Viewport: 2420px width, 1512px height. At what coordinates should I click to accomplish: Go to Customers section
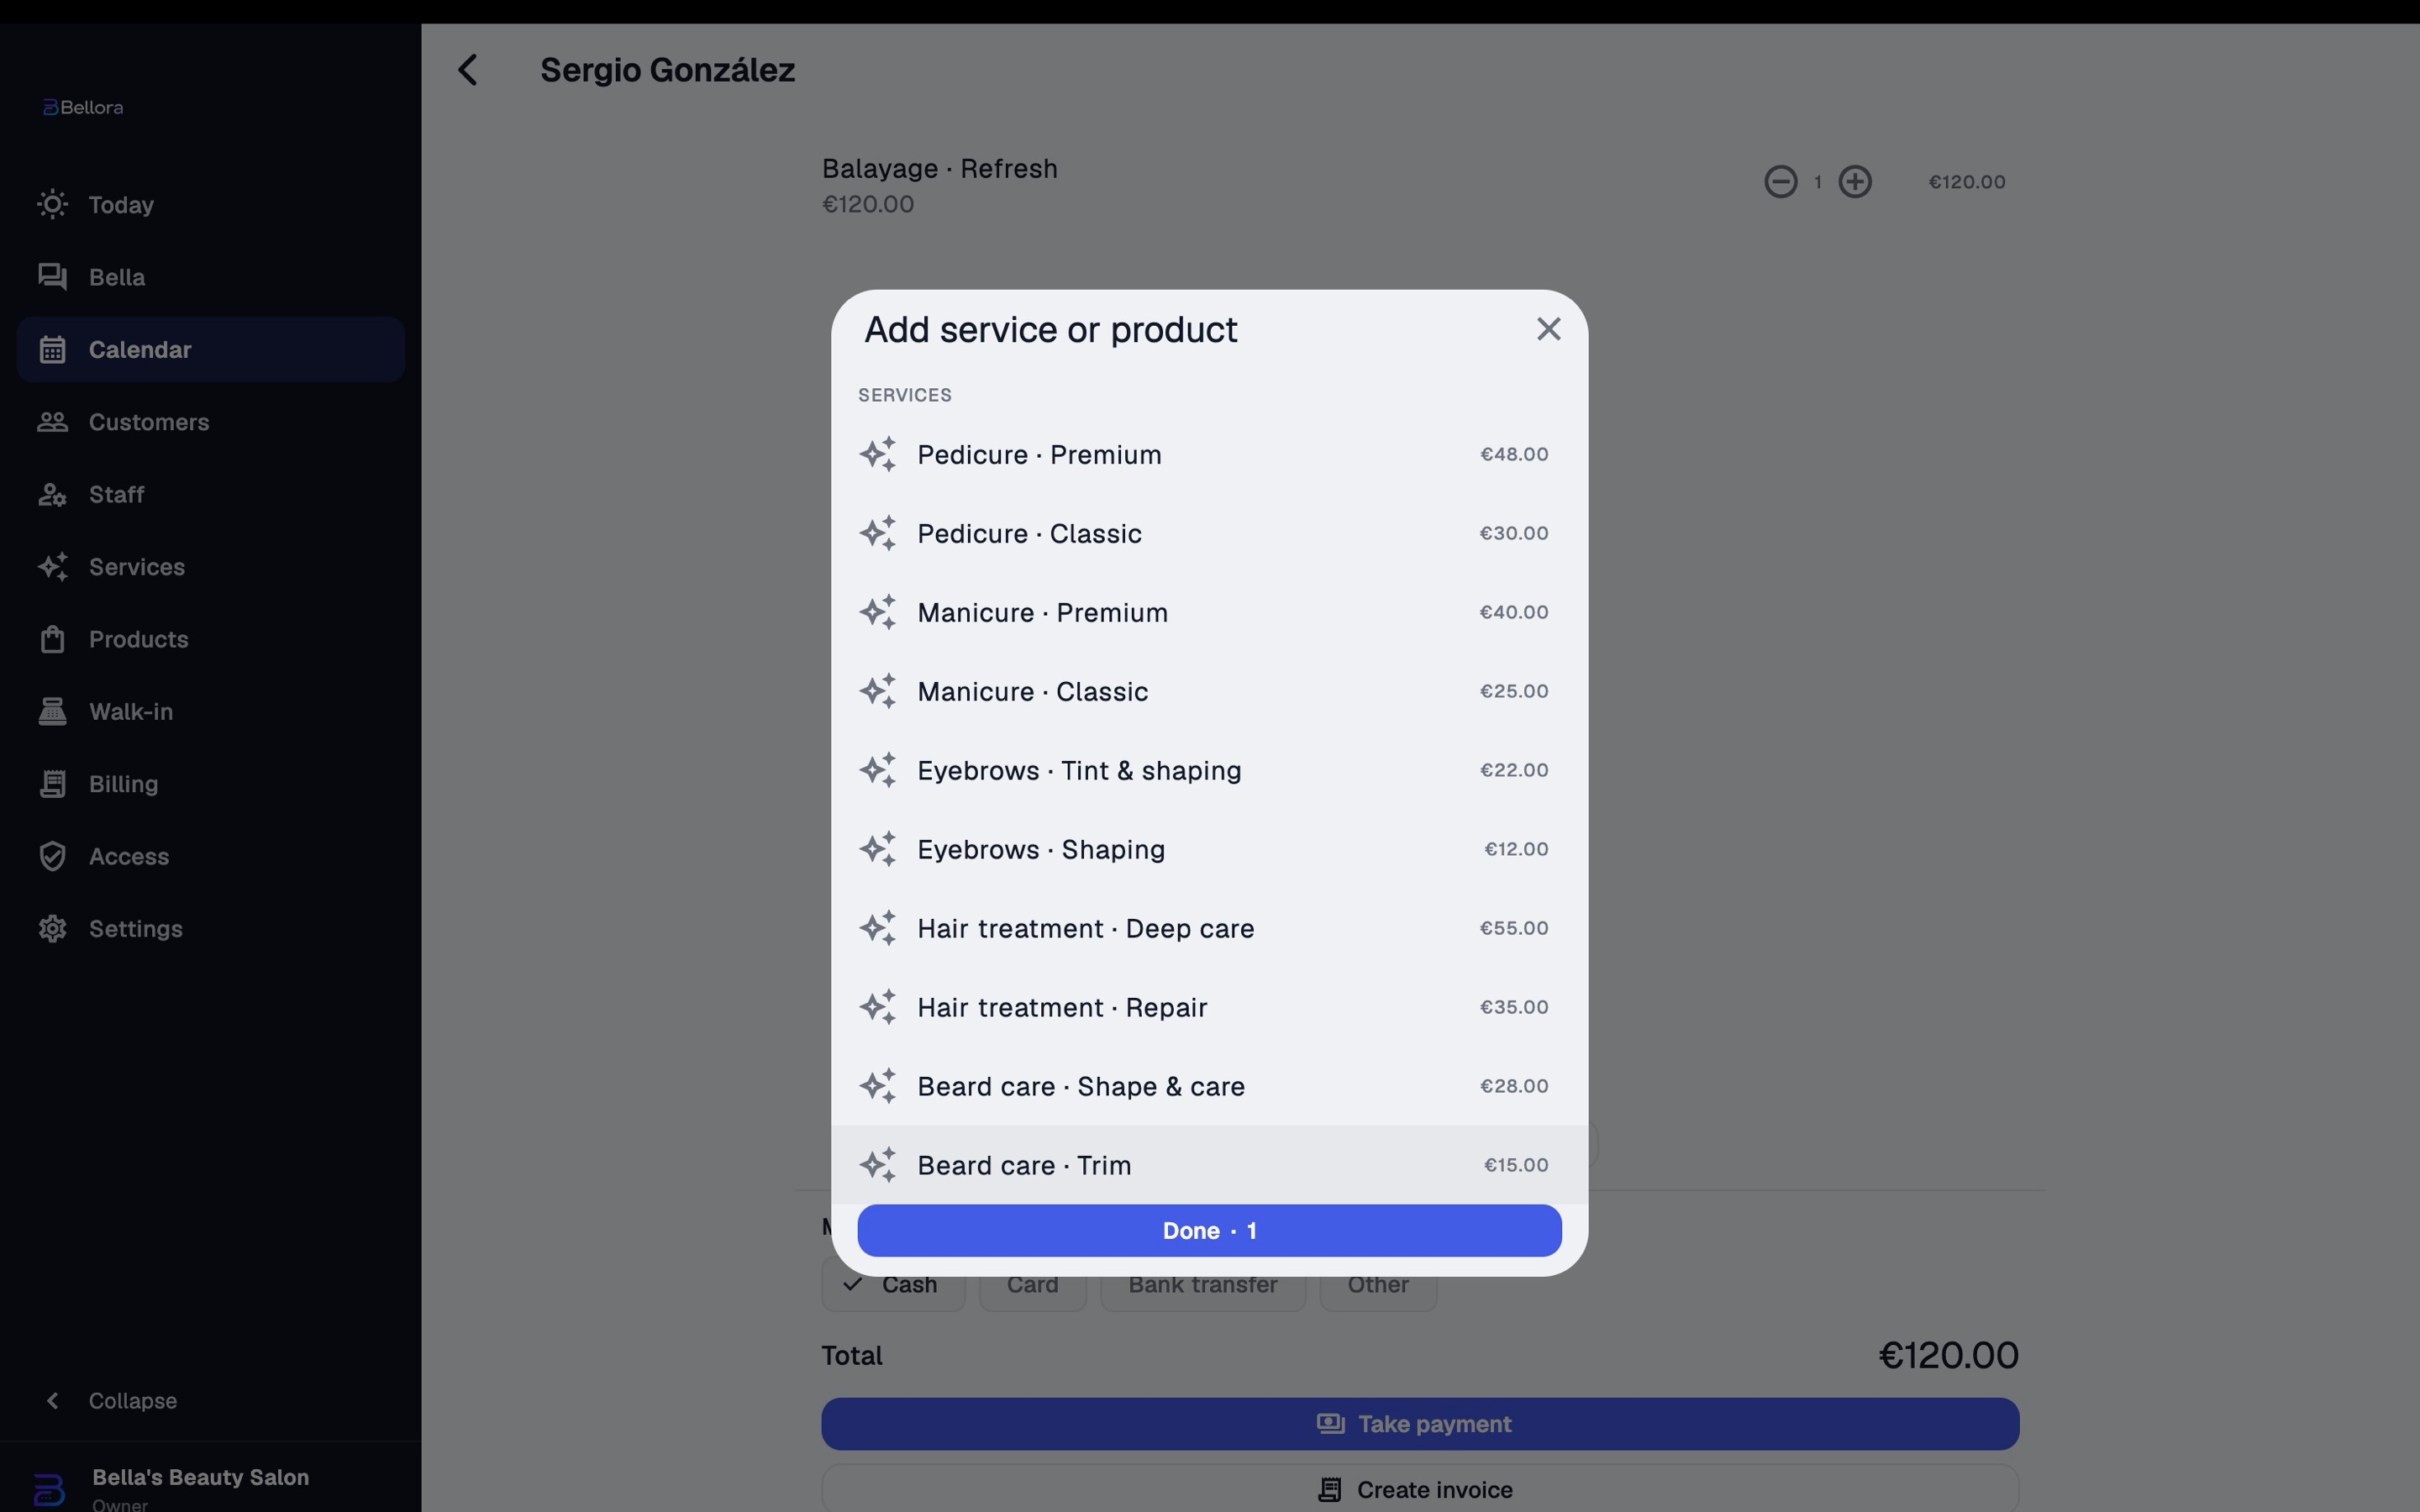click(x=210, y=422)
